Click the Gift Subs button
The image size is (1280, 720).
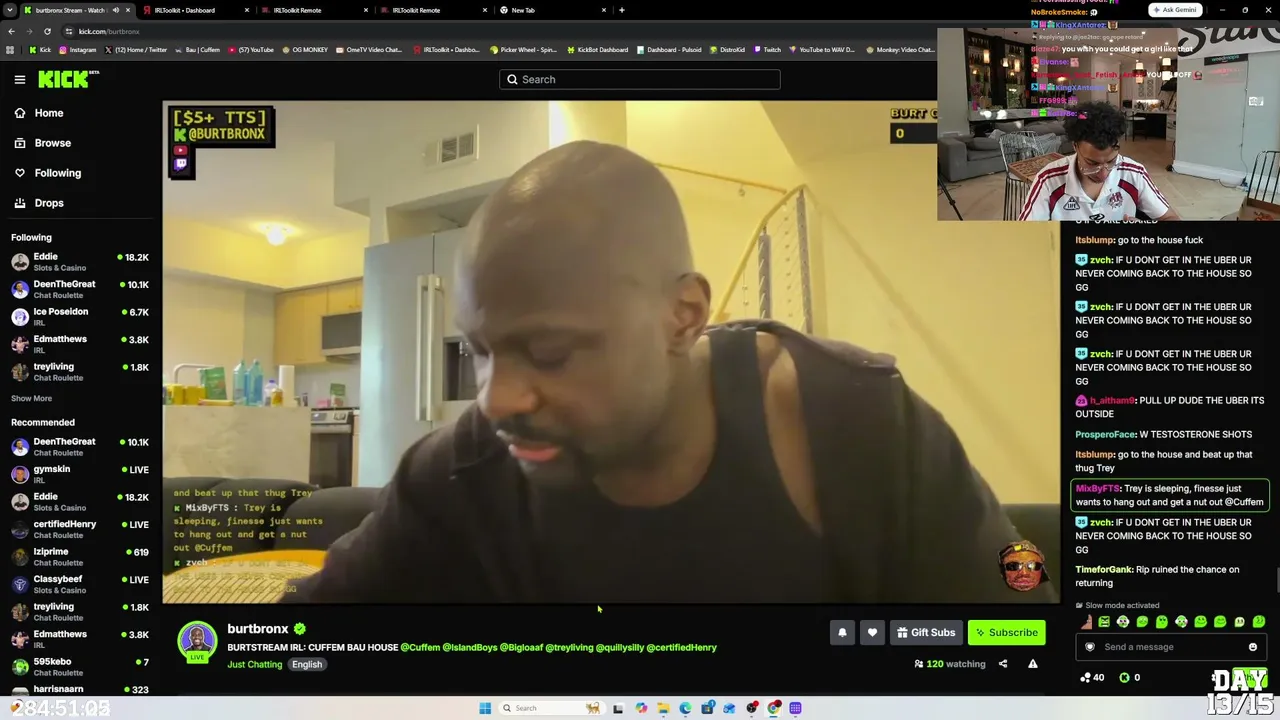click(x=926, y=632)
